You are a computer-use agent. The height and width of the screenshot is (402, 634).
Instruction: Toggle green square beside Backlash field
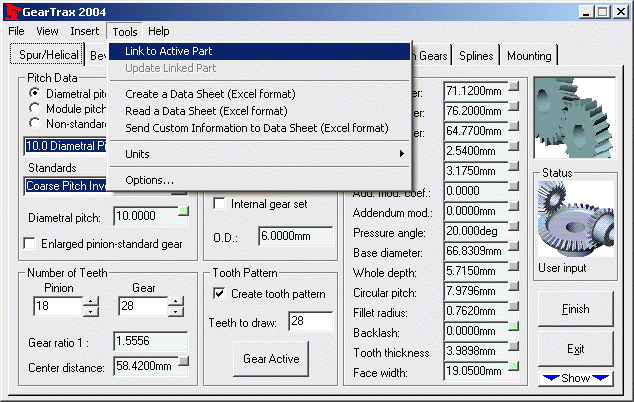coord(514,326)
